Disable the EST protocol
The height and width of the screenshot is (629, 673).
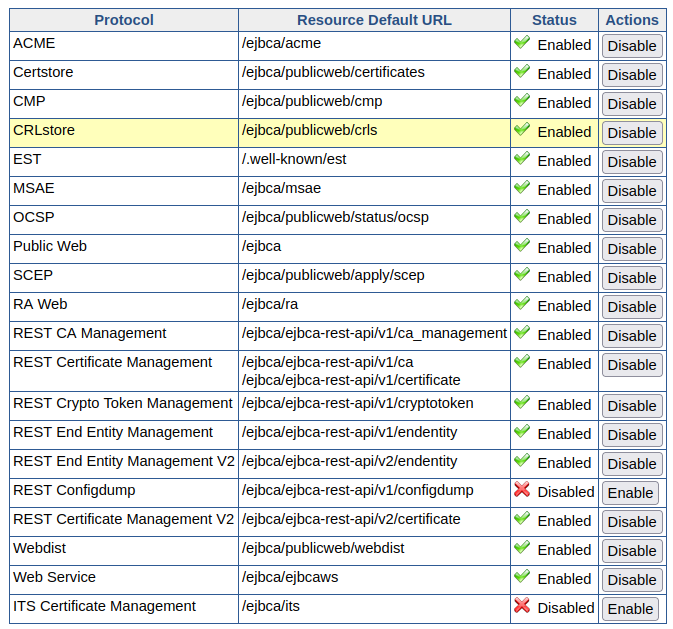coord(632,162)
